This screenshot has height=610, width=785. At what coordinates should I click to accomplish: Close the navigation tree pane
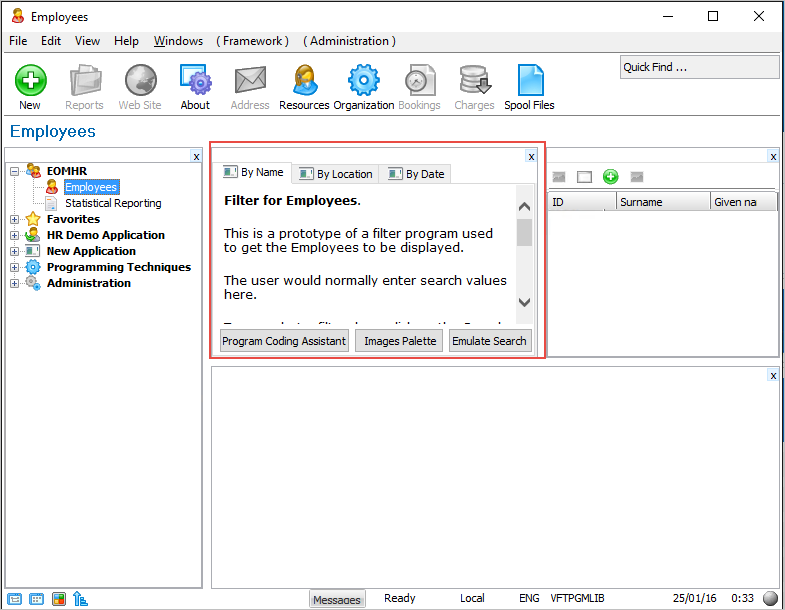pos(196,157)
